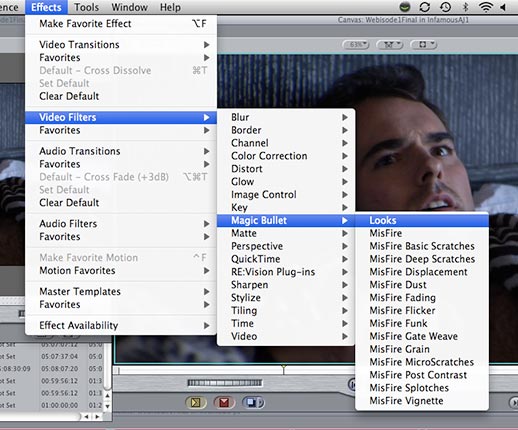
Task: Select Clear Default under audio transitions
Action: point(121,203)
